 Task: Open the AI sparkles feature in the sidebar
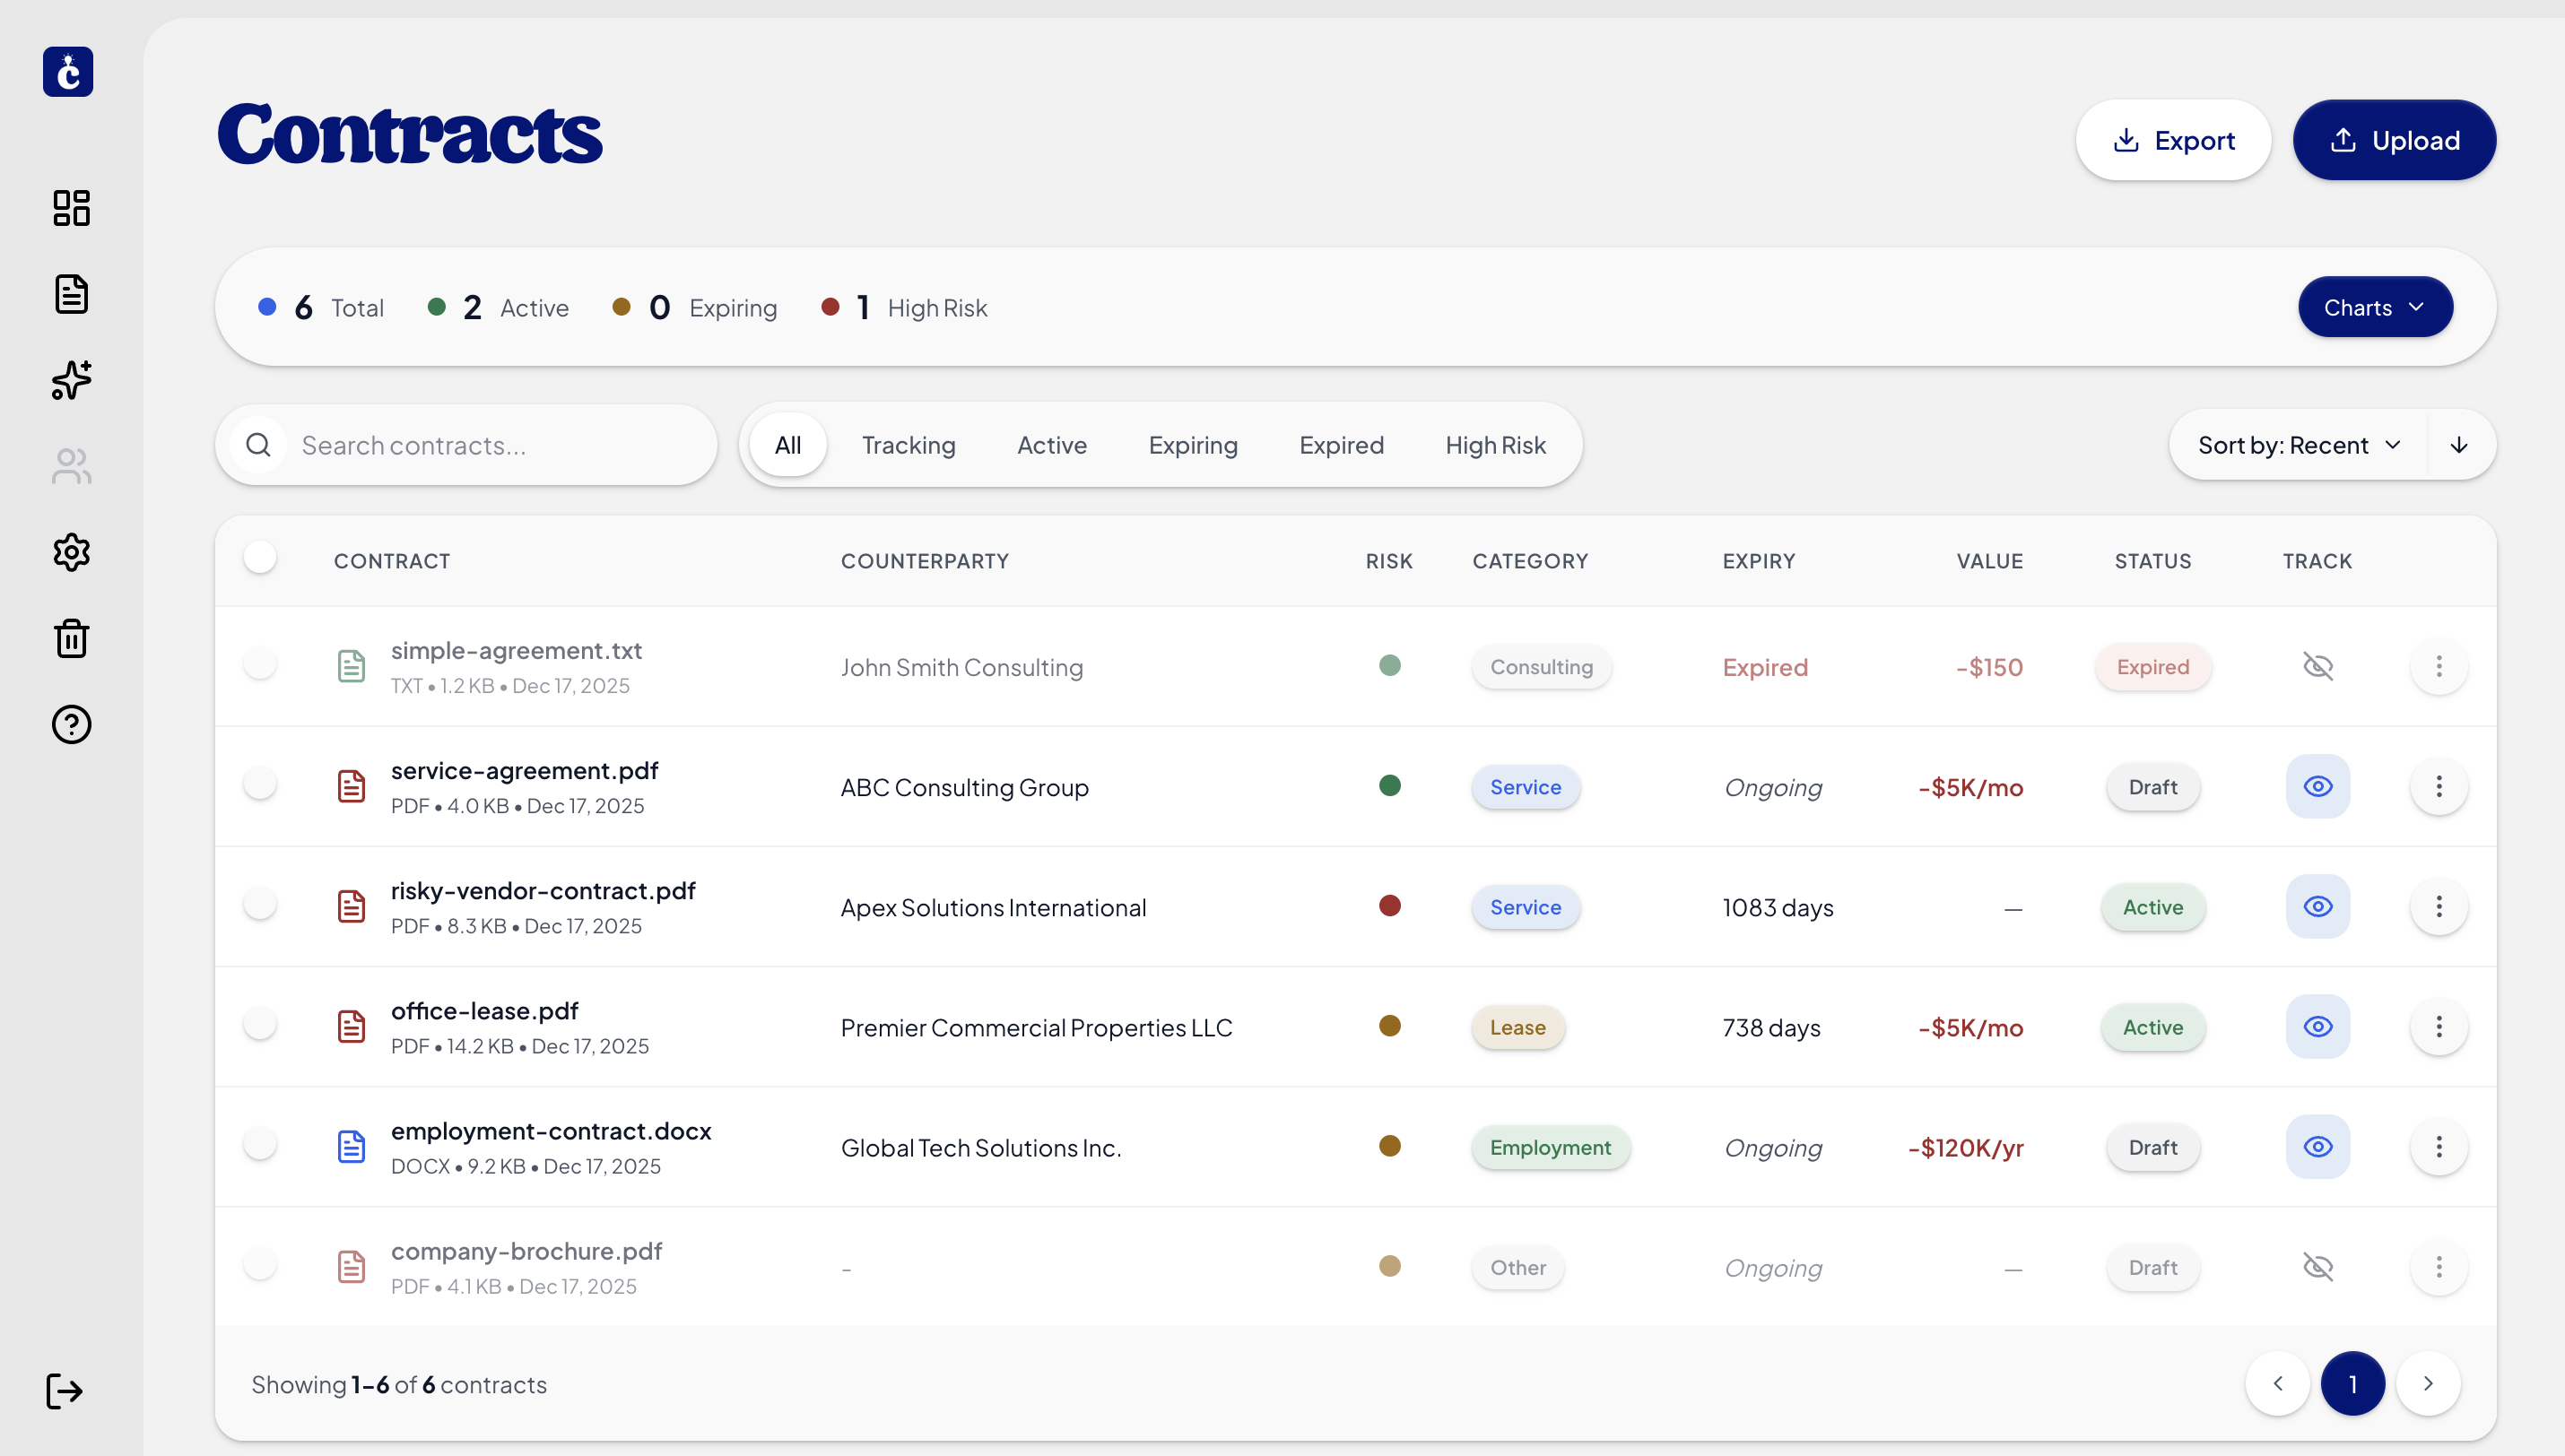click(x=70, y=381)
